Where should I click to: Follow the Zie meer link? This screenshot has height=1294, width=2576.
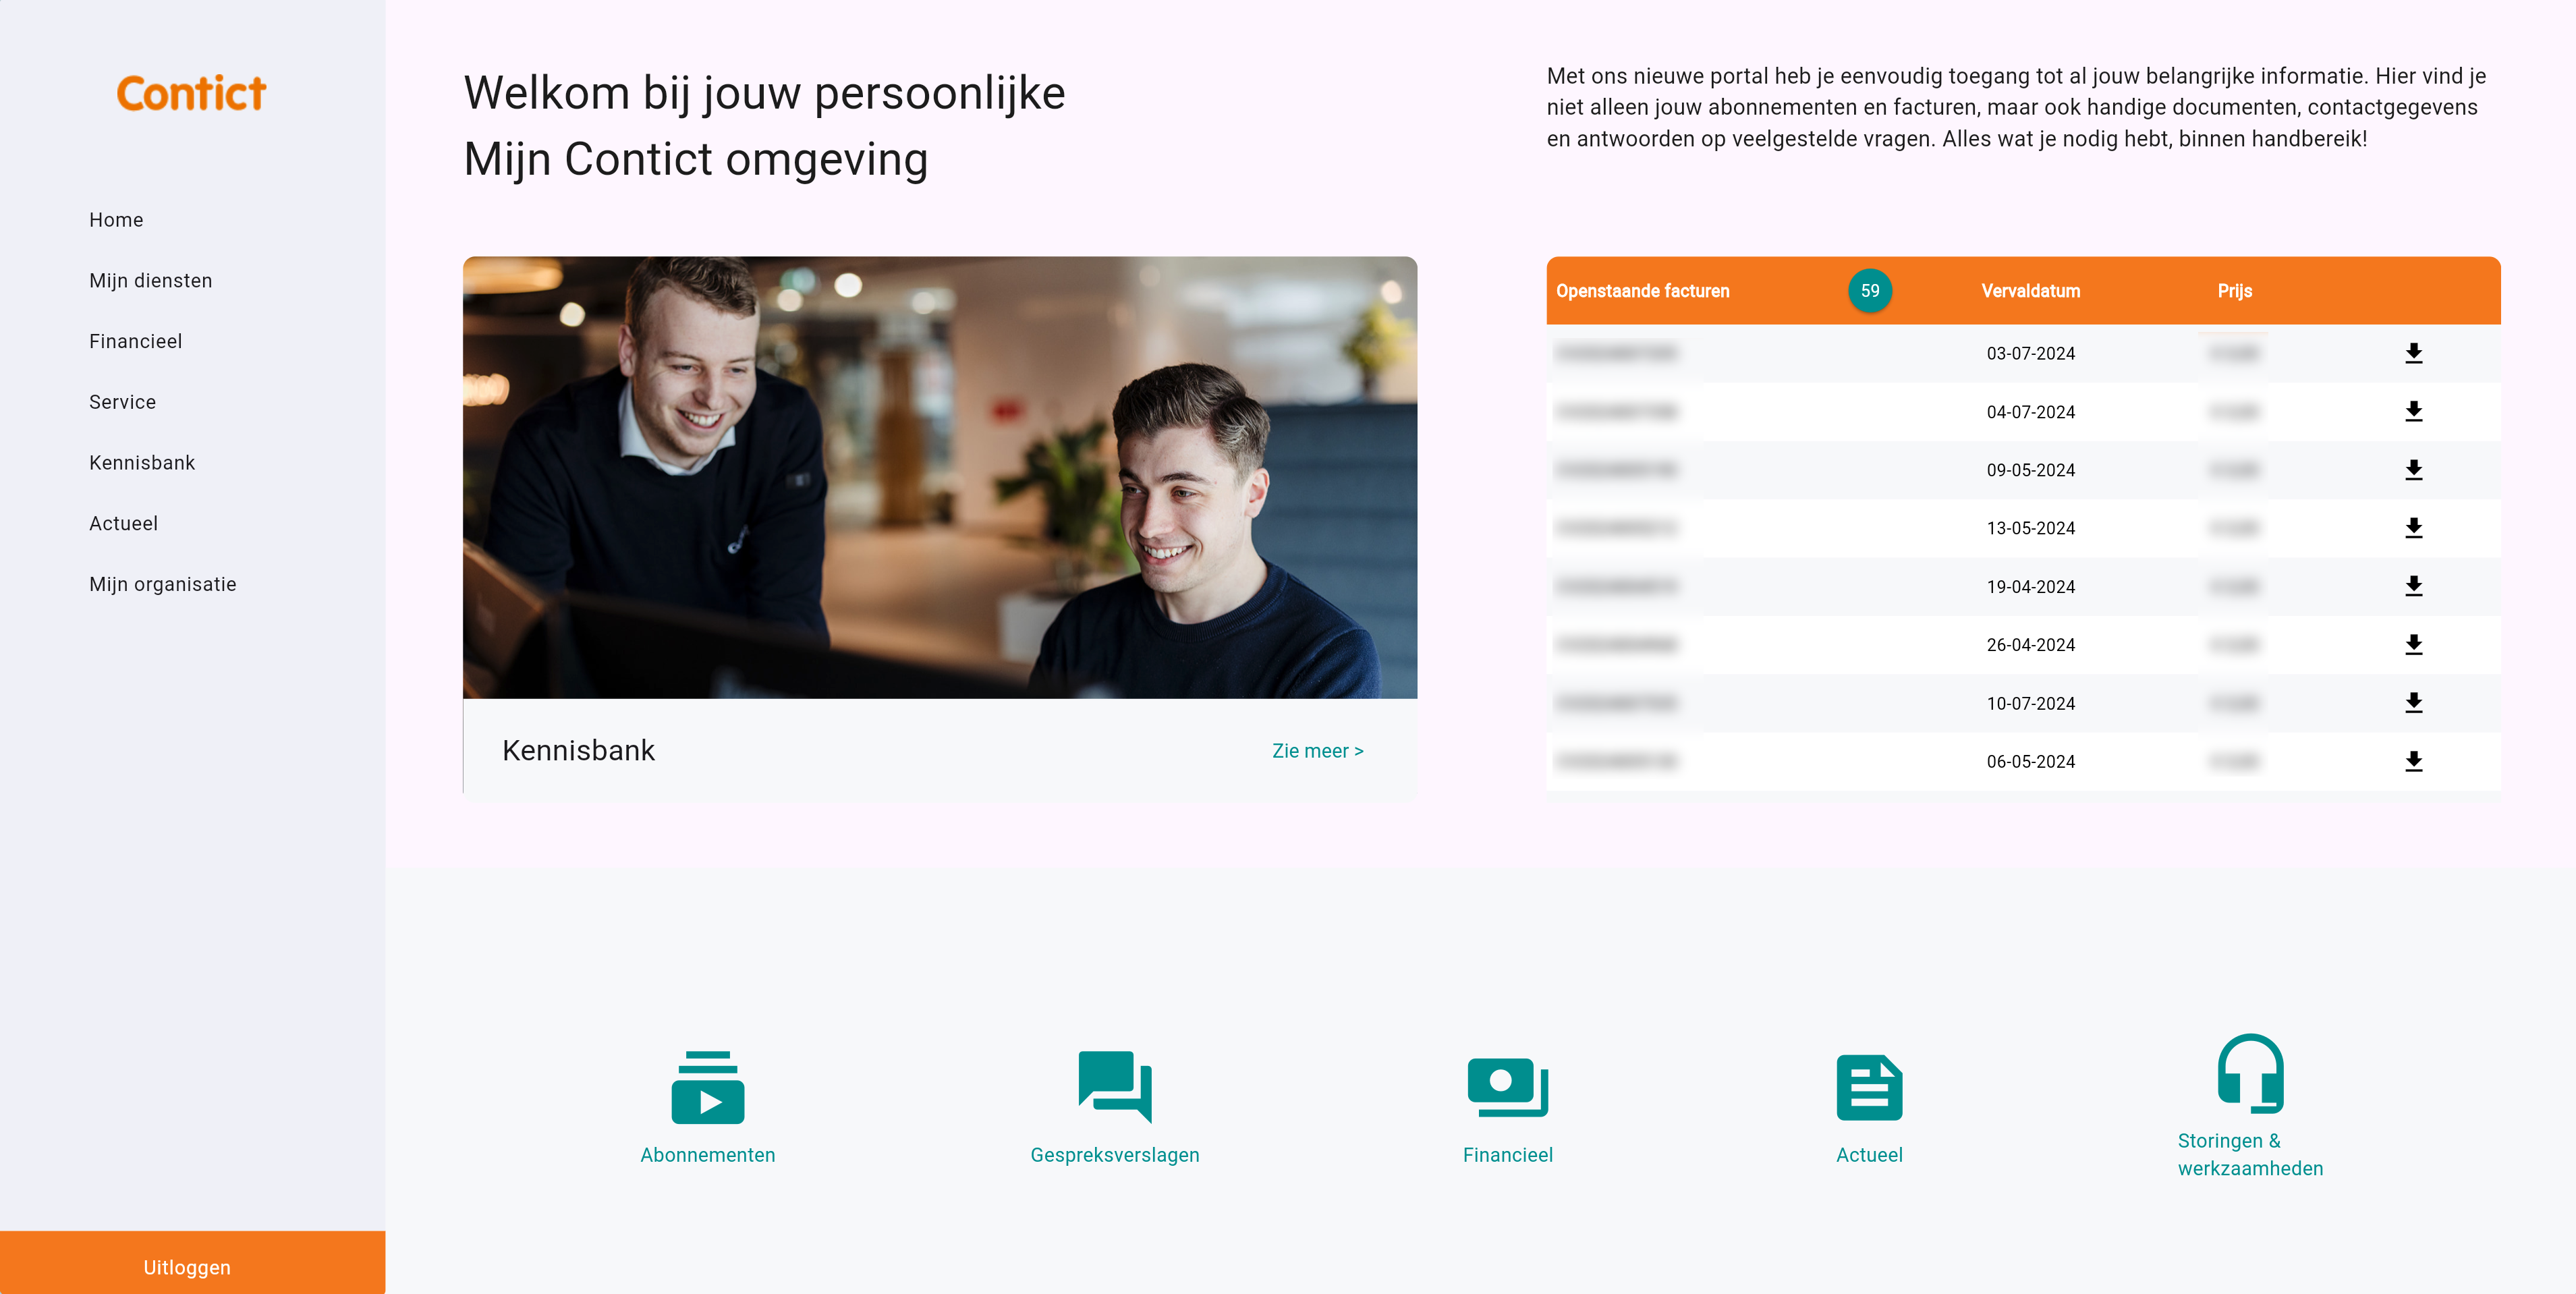1317,751
